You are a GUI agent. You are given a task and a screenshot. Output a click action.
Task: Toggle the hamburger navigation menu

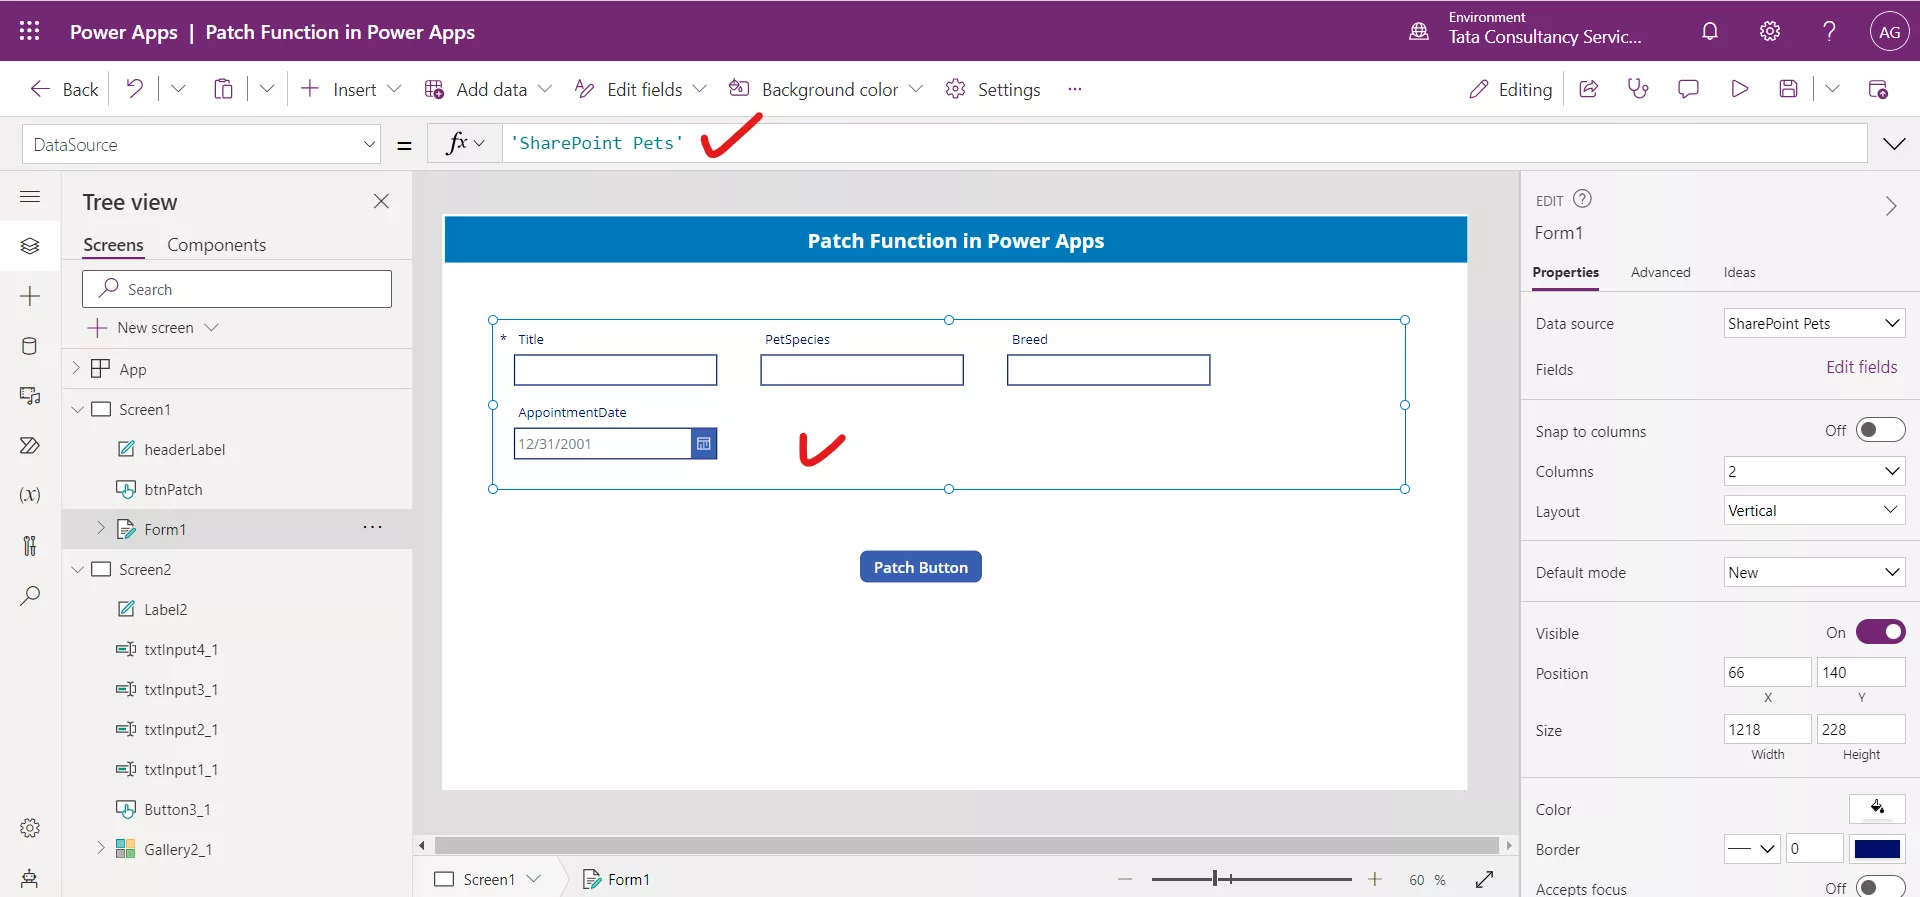point(30,196)
